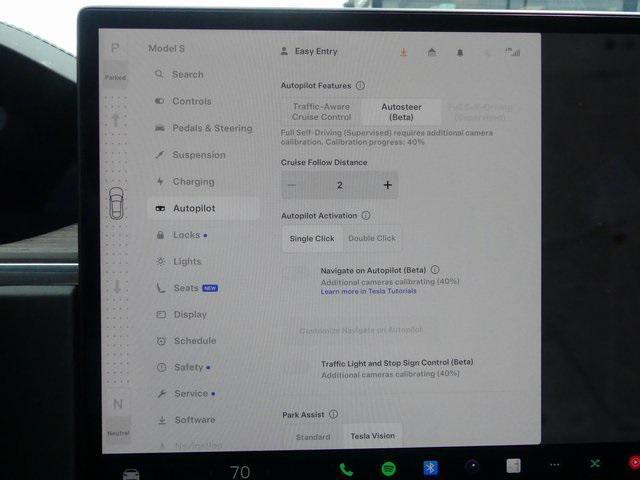Screen dimensions: 640x480
Task: Decrease Cruise Follow Distance with minus
Action: tap(292, 185)
